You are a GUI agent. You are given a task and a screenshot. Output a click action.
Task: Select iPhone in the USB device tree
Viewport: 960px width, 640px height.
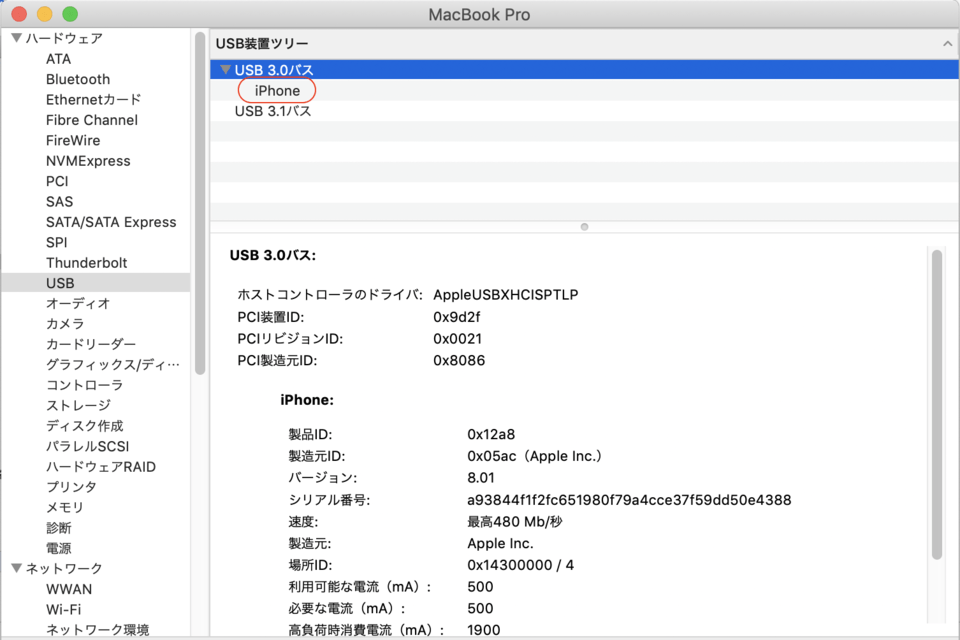point(277,91)
